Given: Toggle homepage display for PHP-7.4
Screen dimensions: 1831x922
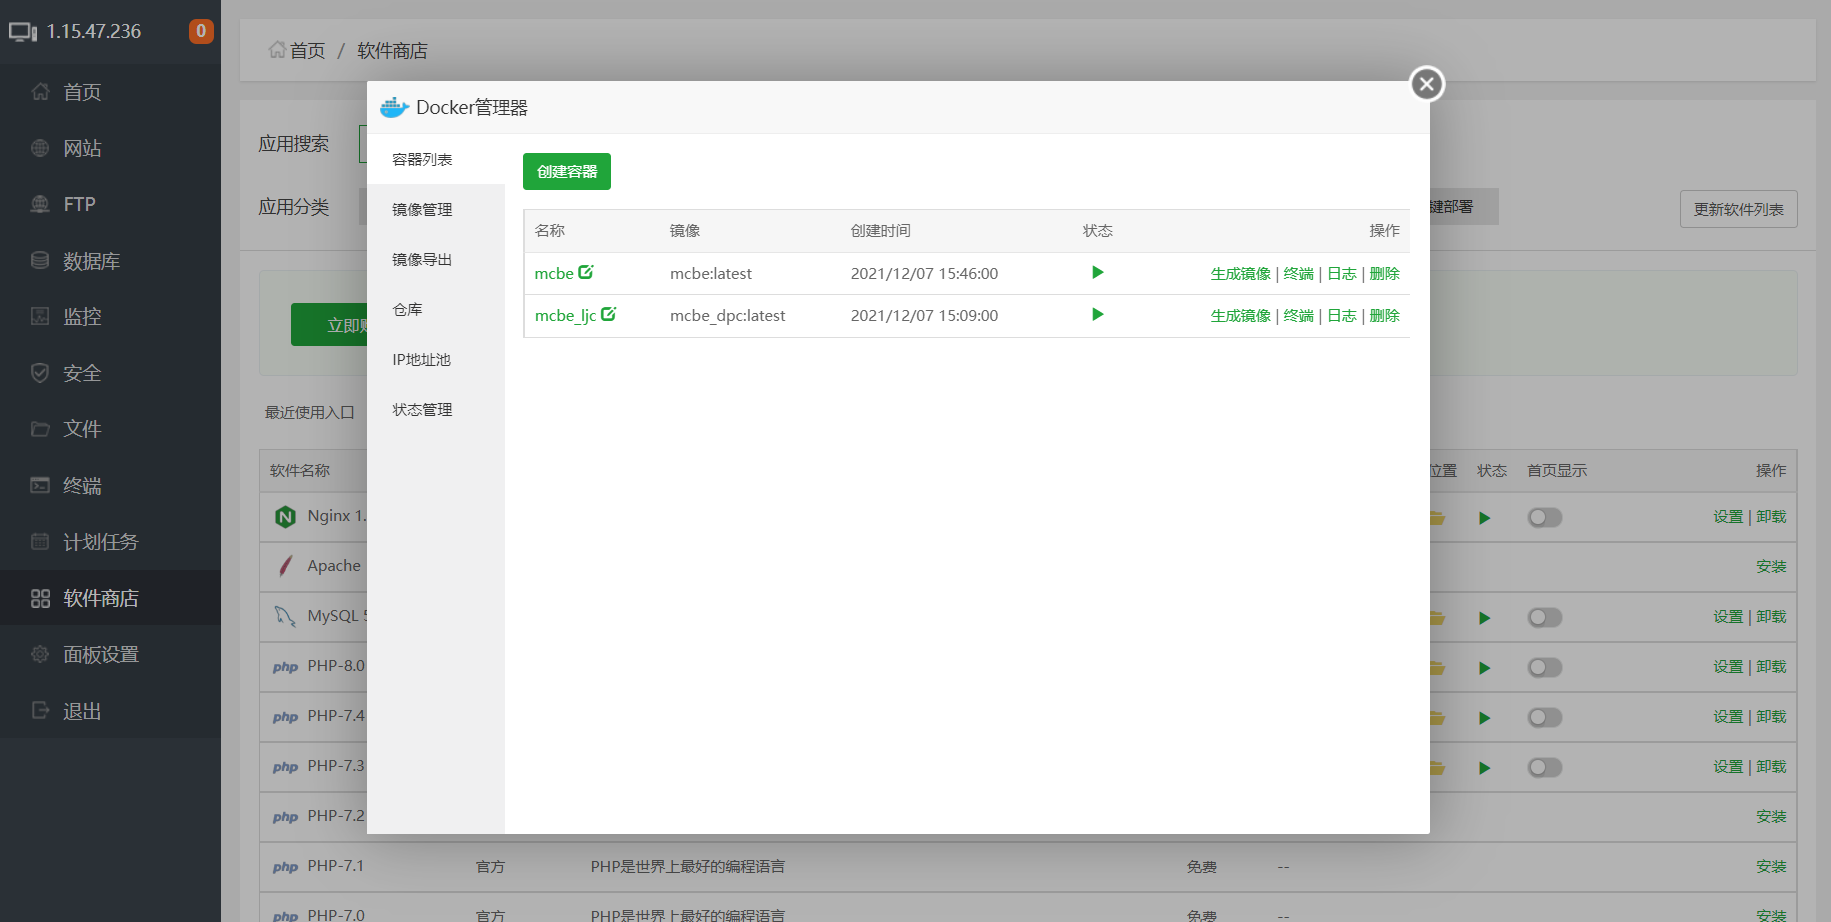Looking at the screenshot, I should (x=1544, y=717).
